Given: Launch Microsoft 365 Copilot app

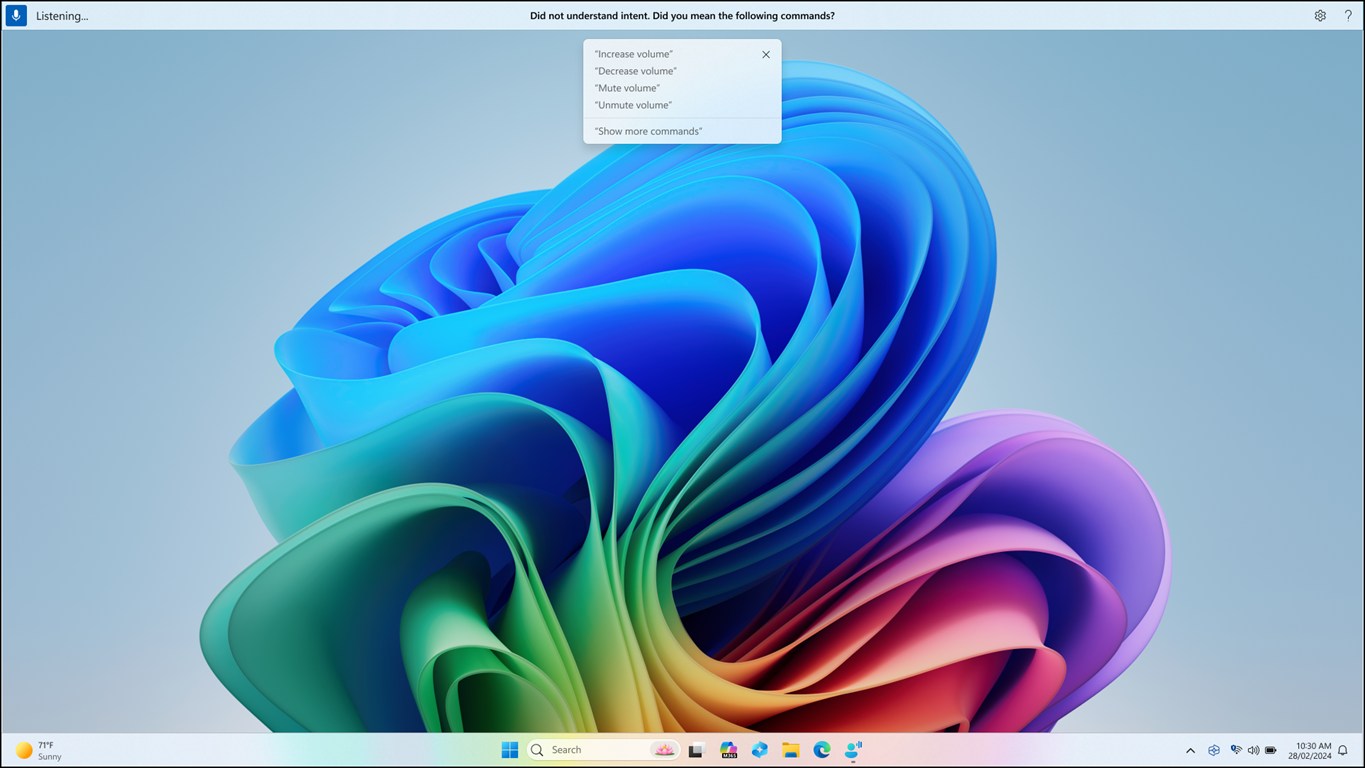Looking at the screenshot, I should tap(728, 750).
